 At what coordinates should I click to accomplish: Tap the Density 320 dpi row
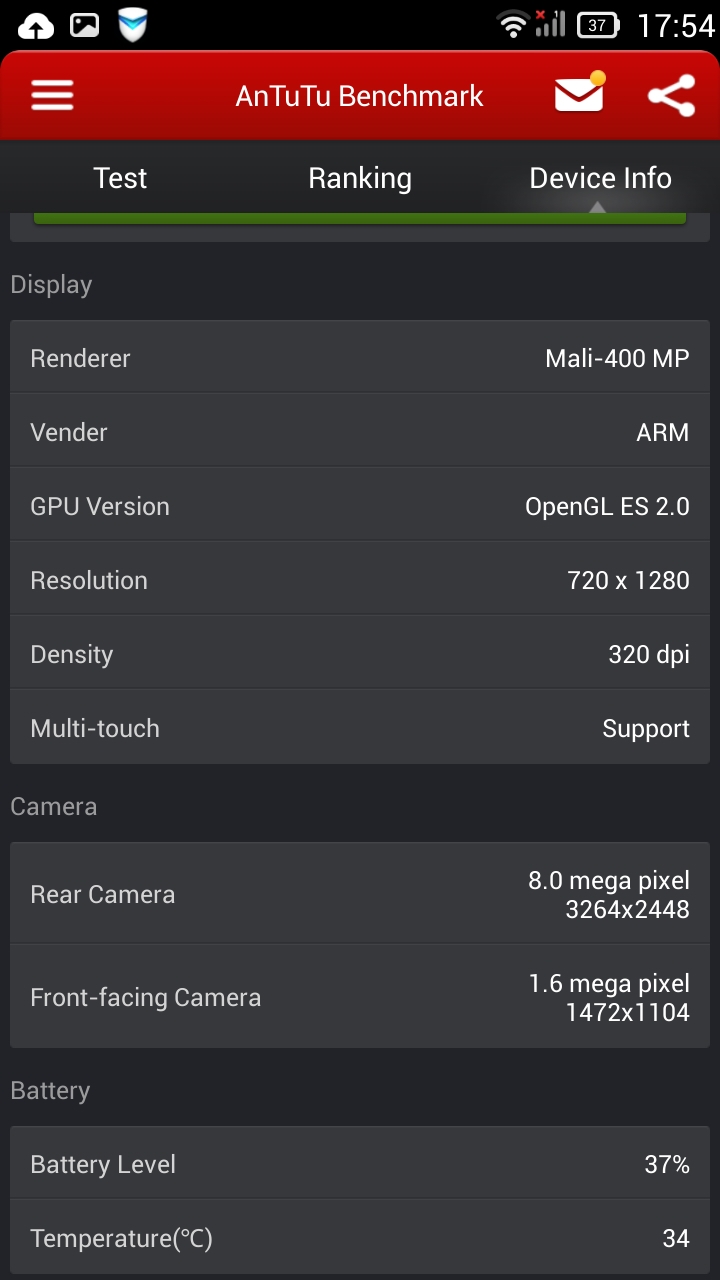[360, 654]
